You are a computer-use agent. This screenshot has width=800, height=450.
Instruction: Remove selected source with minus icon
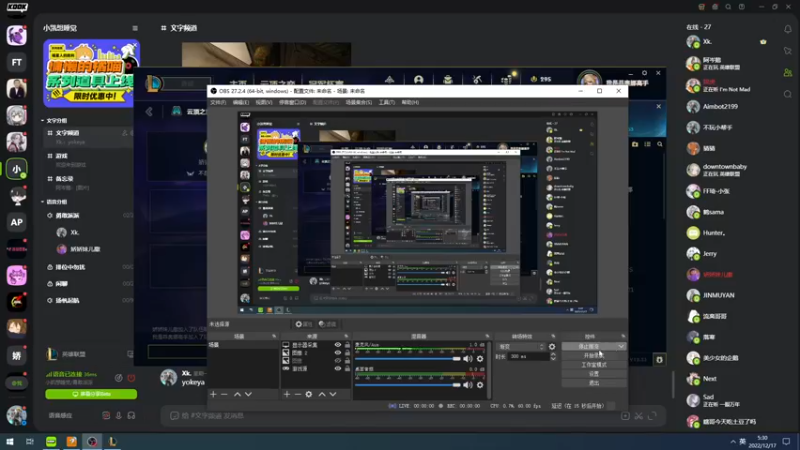tap(297, 394)
